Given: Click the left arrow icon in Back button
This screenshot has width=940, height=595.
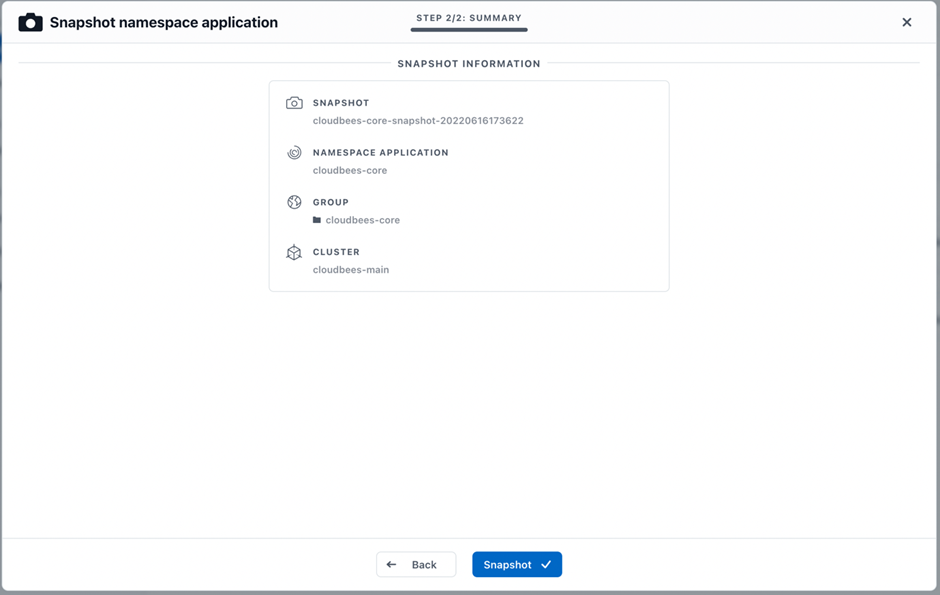Looking at the screenshot, I should click(x=391, y=564).
